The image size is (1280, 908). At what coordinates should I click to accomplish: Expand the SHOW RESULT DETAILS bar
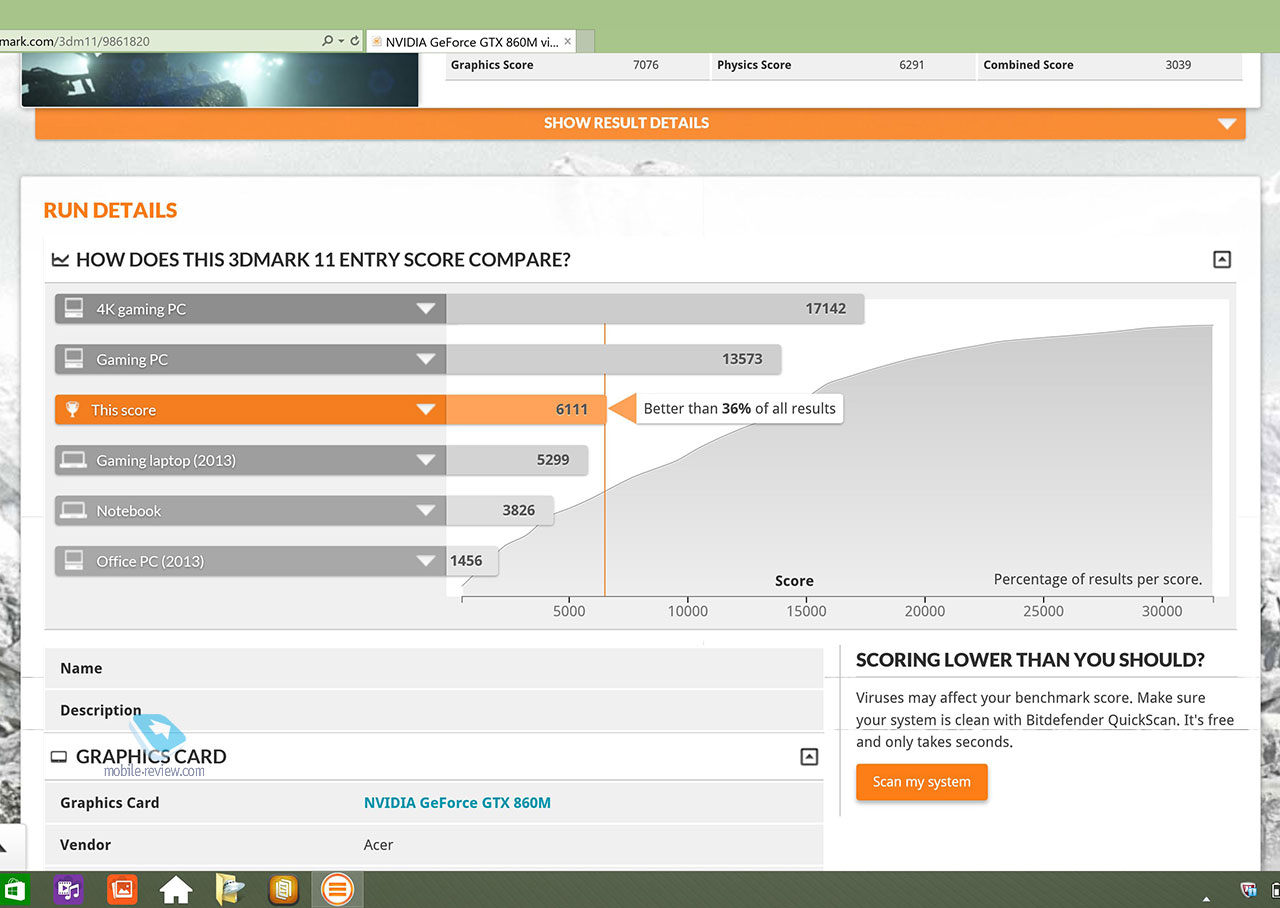click(x=640, y=123)
